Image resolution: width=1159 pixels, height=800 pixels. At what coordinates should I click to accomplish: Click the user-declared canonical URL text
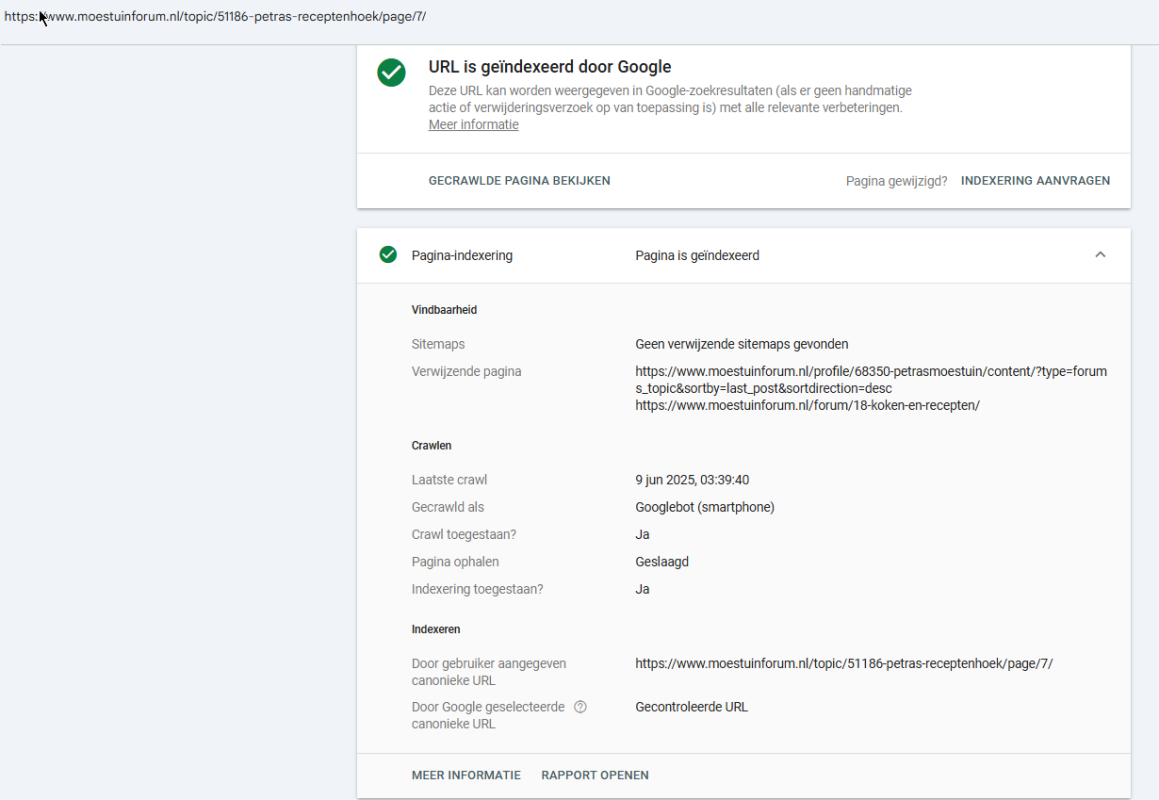coord(843,663)
